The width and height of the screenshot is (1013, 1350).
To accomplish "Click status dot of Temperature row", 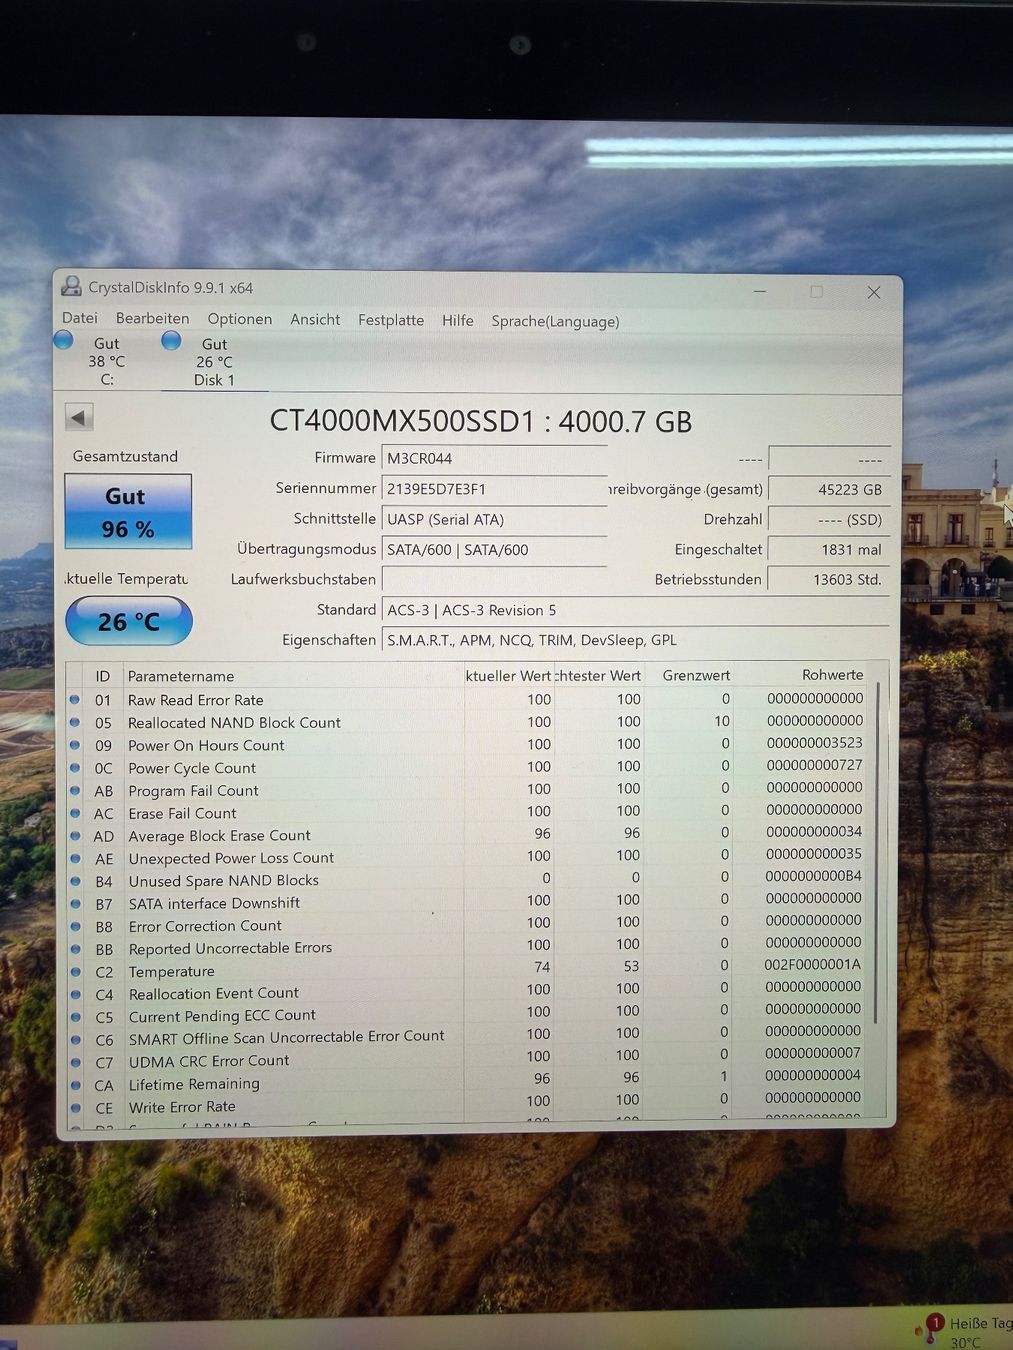I will tap(75, 971).
